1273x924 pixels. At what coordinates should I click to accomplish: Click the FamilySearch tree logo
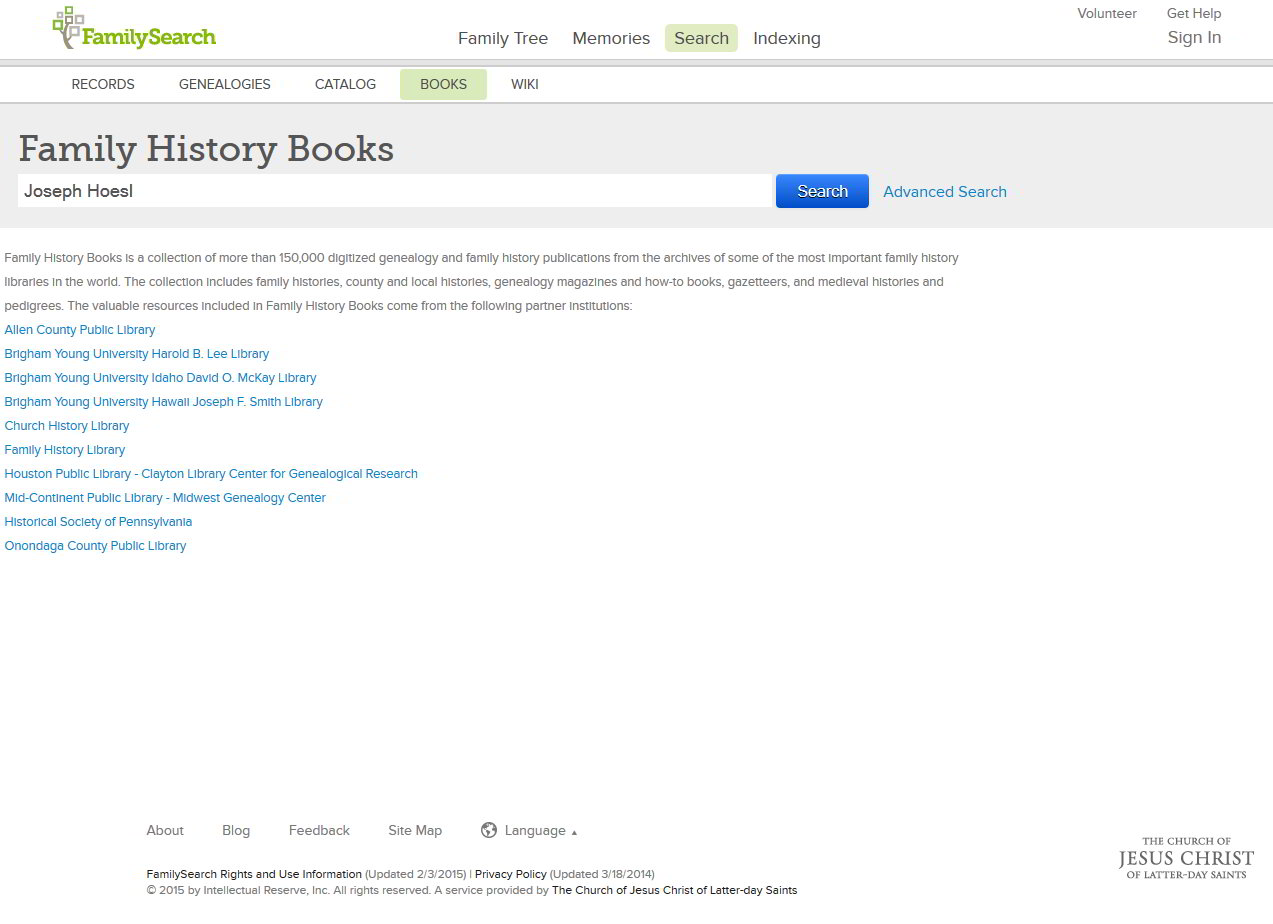[x=134, y=29]
